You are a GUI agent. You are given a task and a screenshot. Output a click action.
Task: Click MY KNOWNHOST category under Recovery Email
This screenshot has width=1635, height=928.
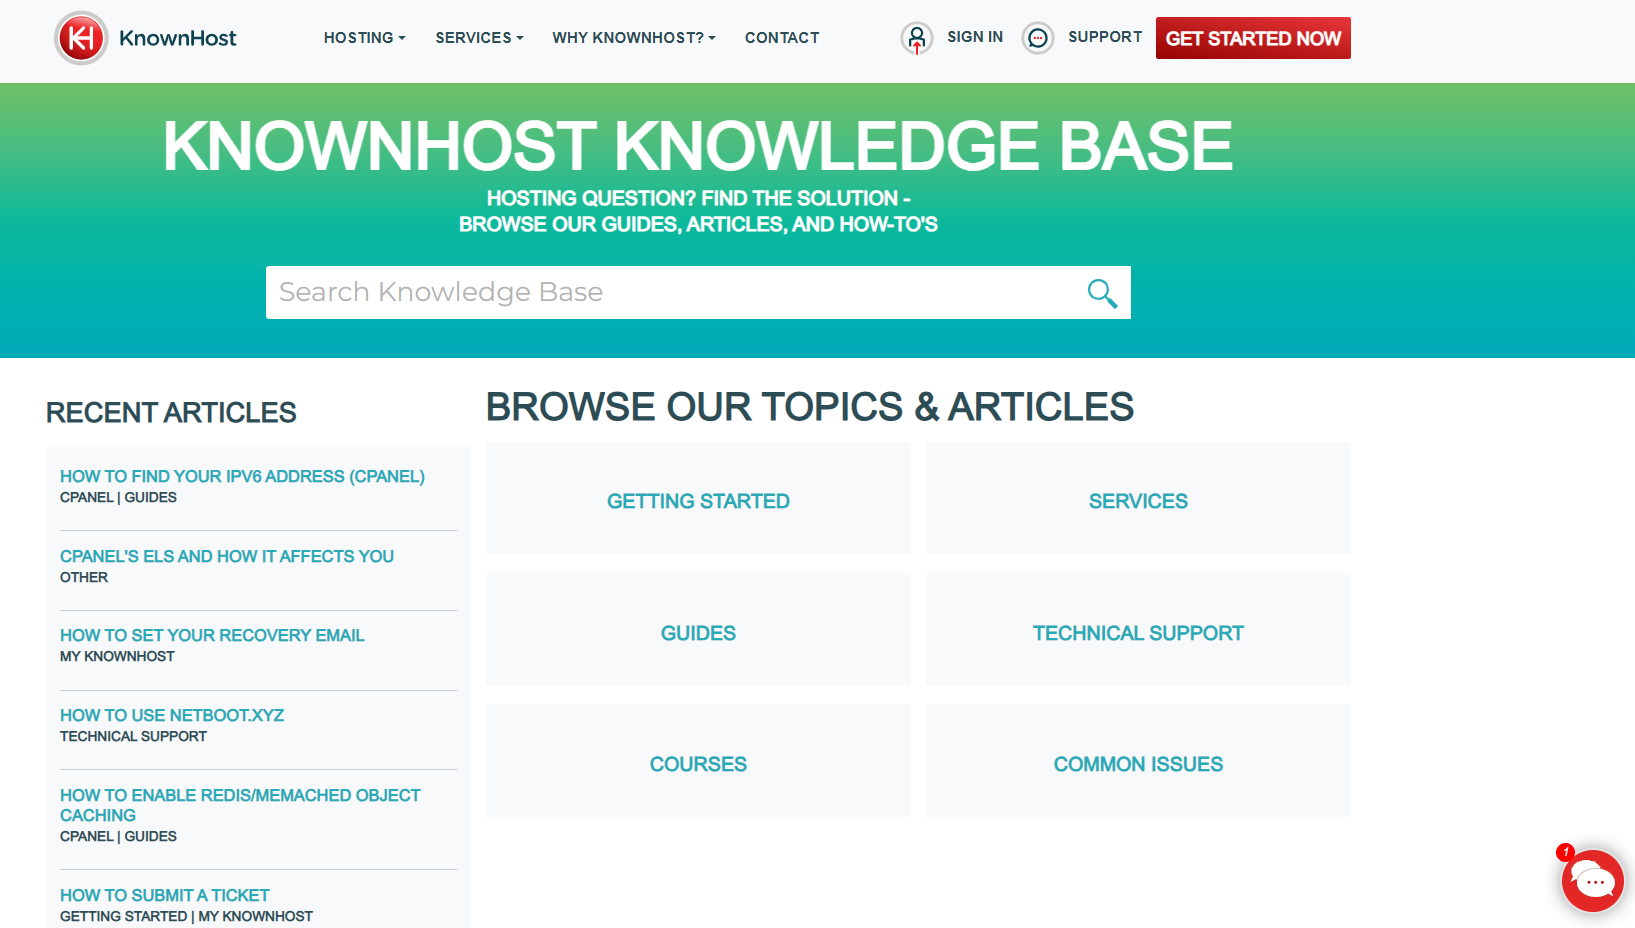[x=117, y=656]
